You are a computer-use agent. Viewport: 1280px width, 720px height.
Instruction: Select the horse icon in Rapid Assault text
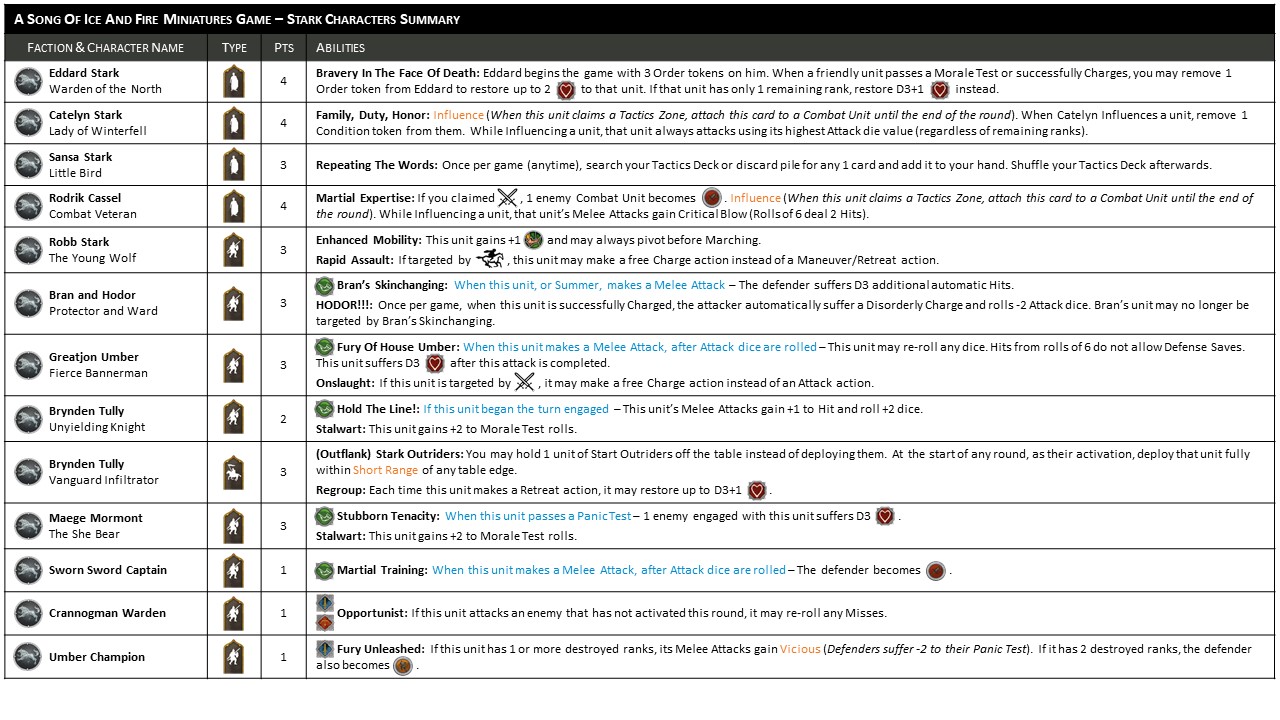(x=490, y=260)
